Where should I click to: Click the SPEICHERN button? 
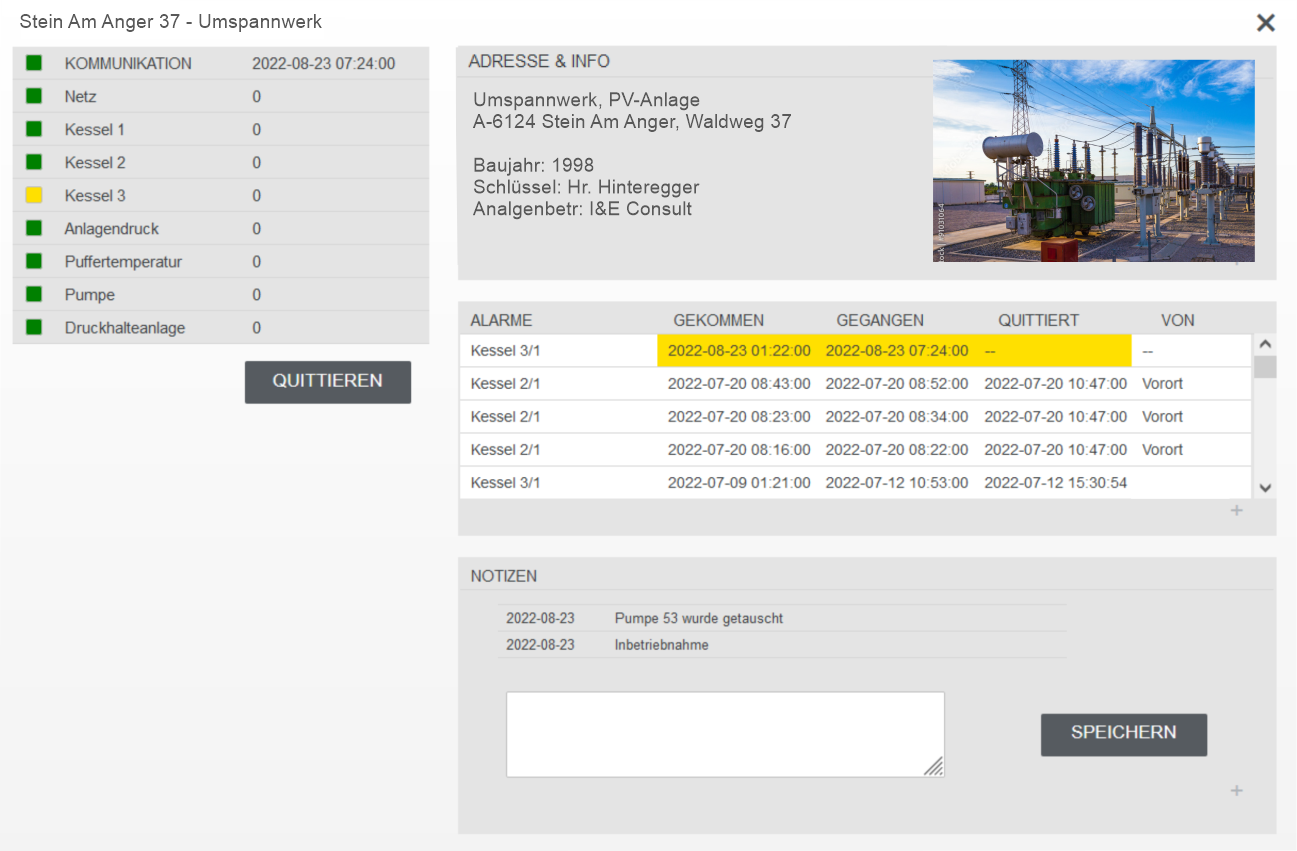coord(1124,734)
